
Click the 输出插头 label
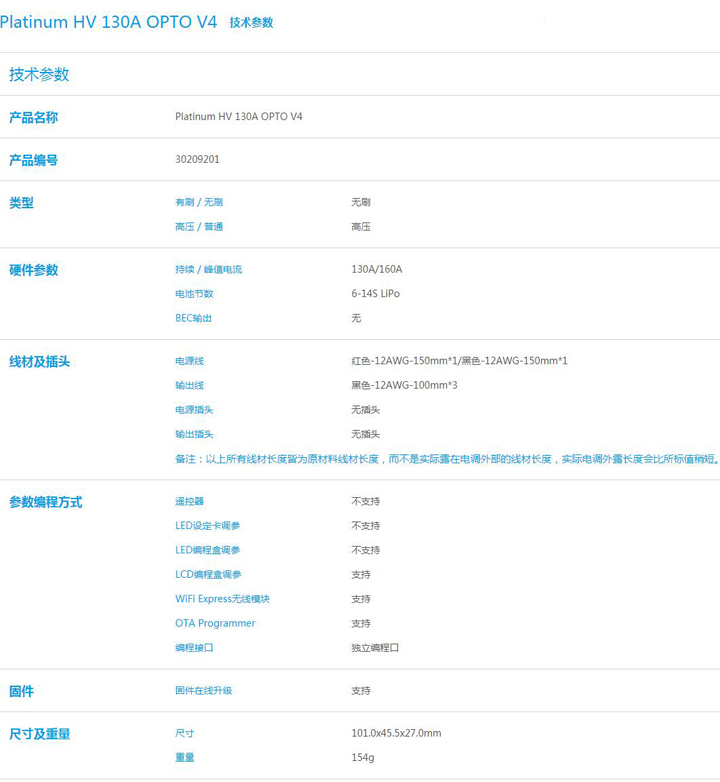(194, 434)
